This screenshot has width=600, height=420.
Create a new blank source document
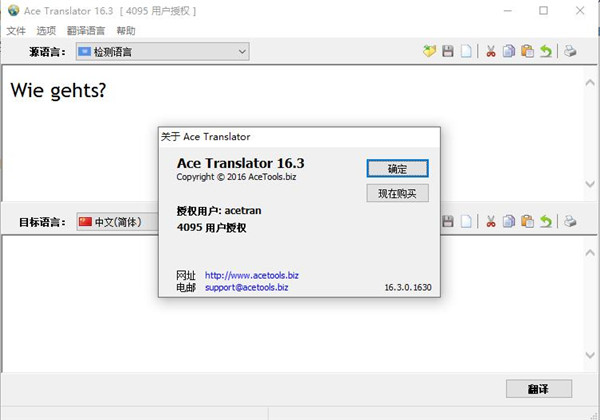click(x=466, y=51)
